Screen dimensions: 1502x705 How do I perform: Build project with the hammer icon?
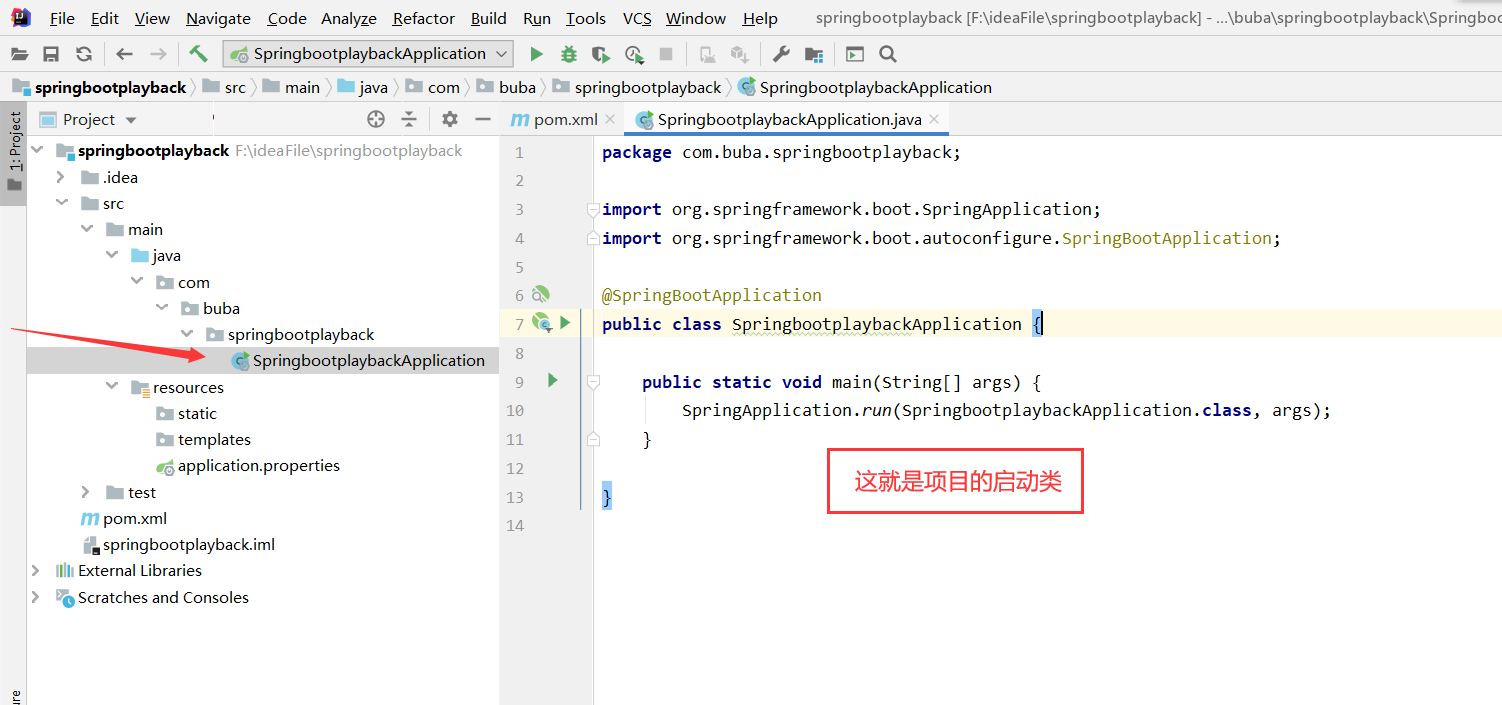[x=198, y=54]
